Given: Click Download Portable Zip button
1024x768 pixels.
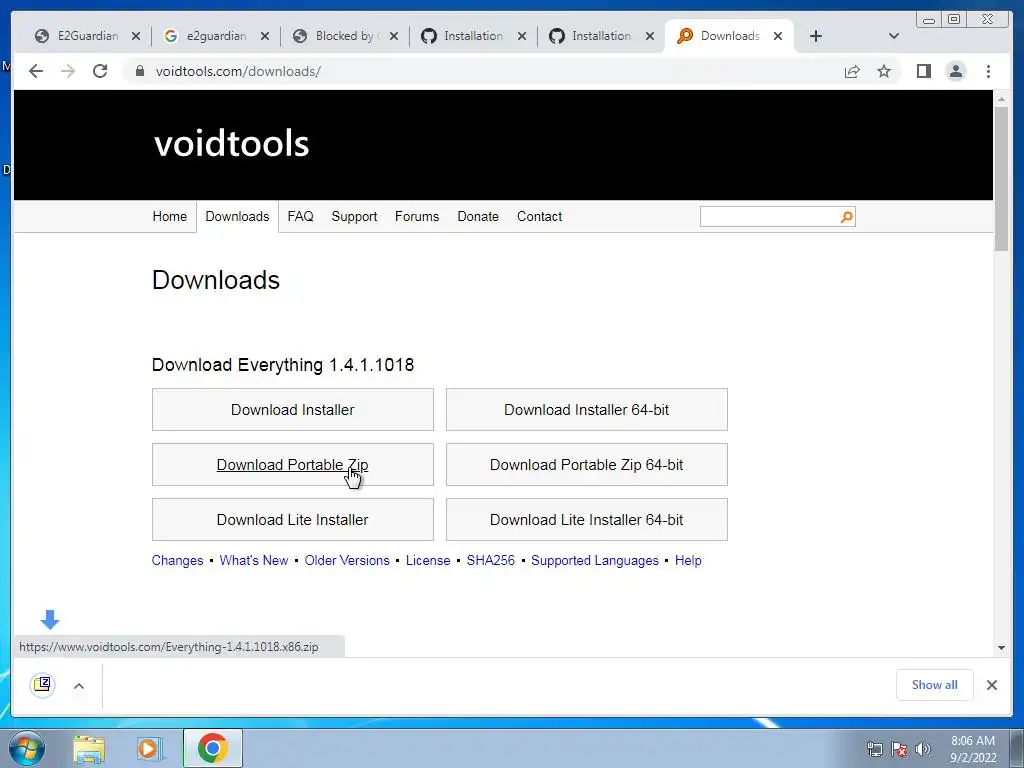Looking at the screenshot, I should point(293,464).
